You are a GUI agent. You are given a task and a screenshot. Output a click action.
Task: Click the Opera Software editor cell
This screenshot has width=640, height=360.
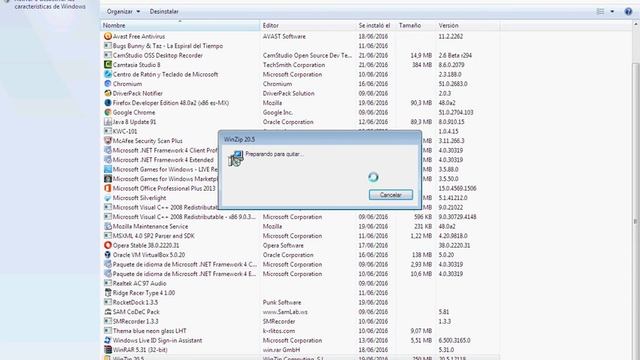[x=283, y=245]
